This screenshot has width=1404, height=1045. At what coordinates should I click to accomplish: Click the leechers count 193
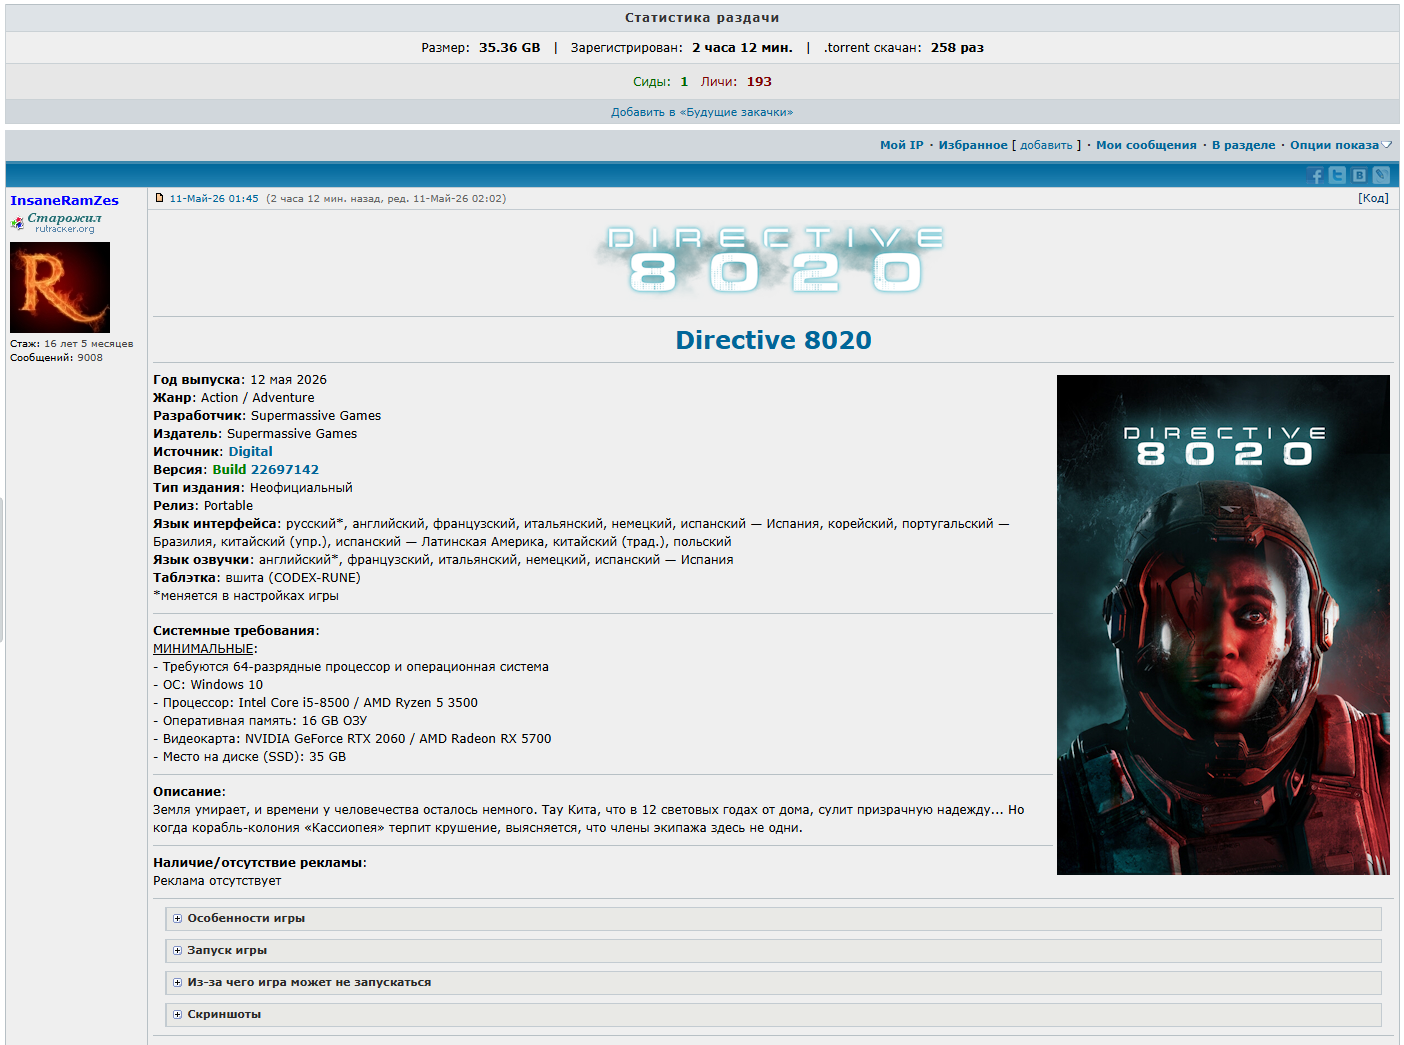[x=759, y=82]
